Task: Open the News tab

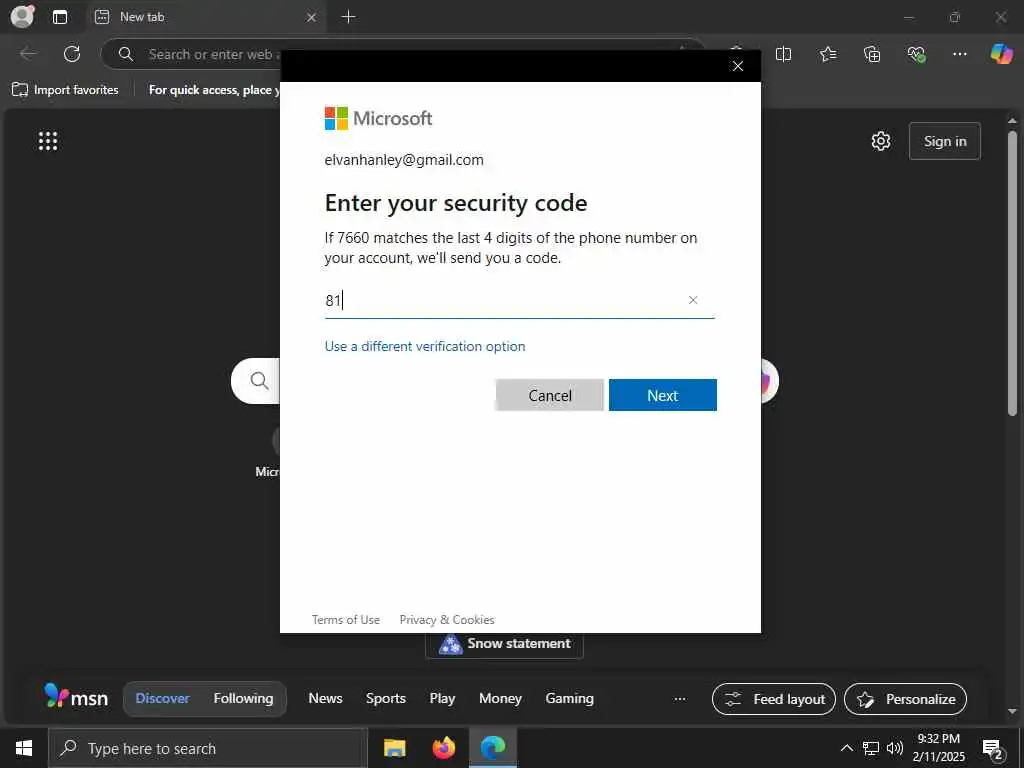Action: pyautogui.click(x=325, y=698)
